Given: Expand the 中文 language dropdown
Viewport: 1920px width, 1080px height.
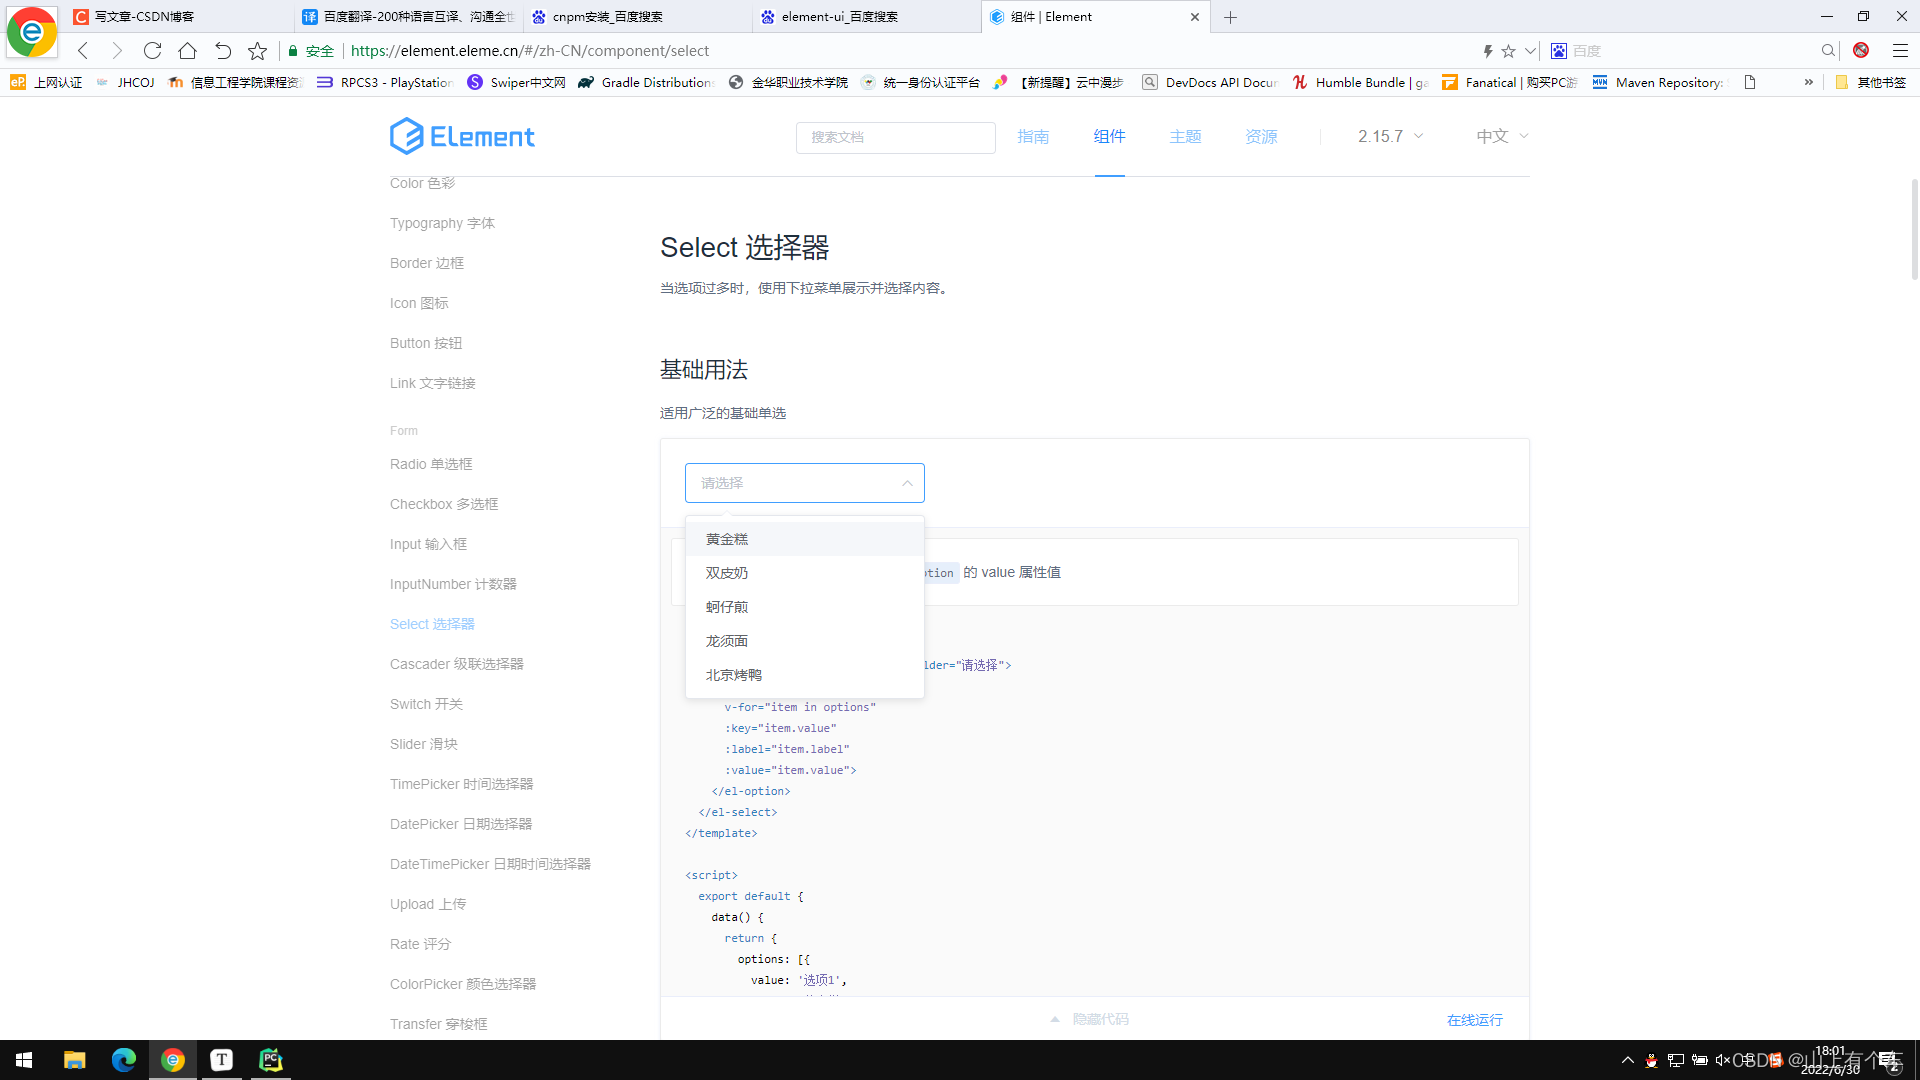Looking at the screenshot, I should (1502, 137).
